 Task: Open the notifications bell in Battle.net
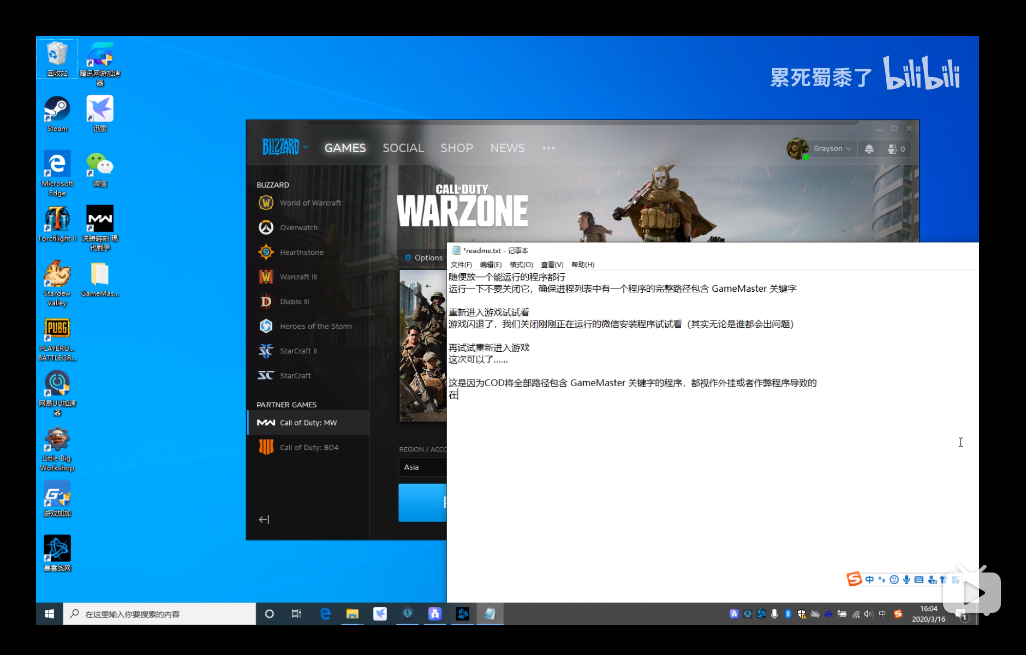pos(869,149)
